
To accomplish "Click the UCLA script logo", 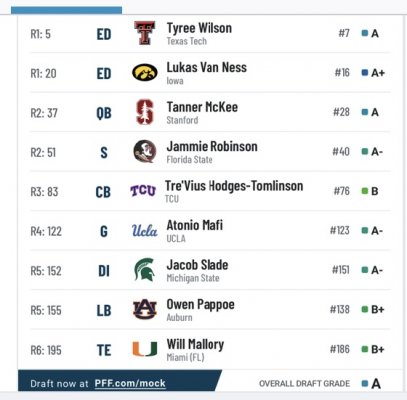I will tap(144, 230).
